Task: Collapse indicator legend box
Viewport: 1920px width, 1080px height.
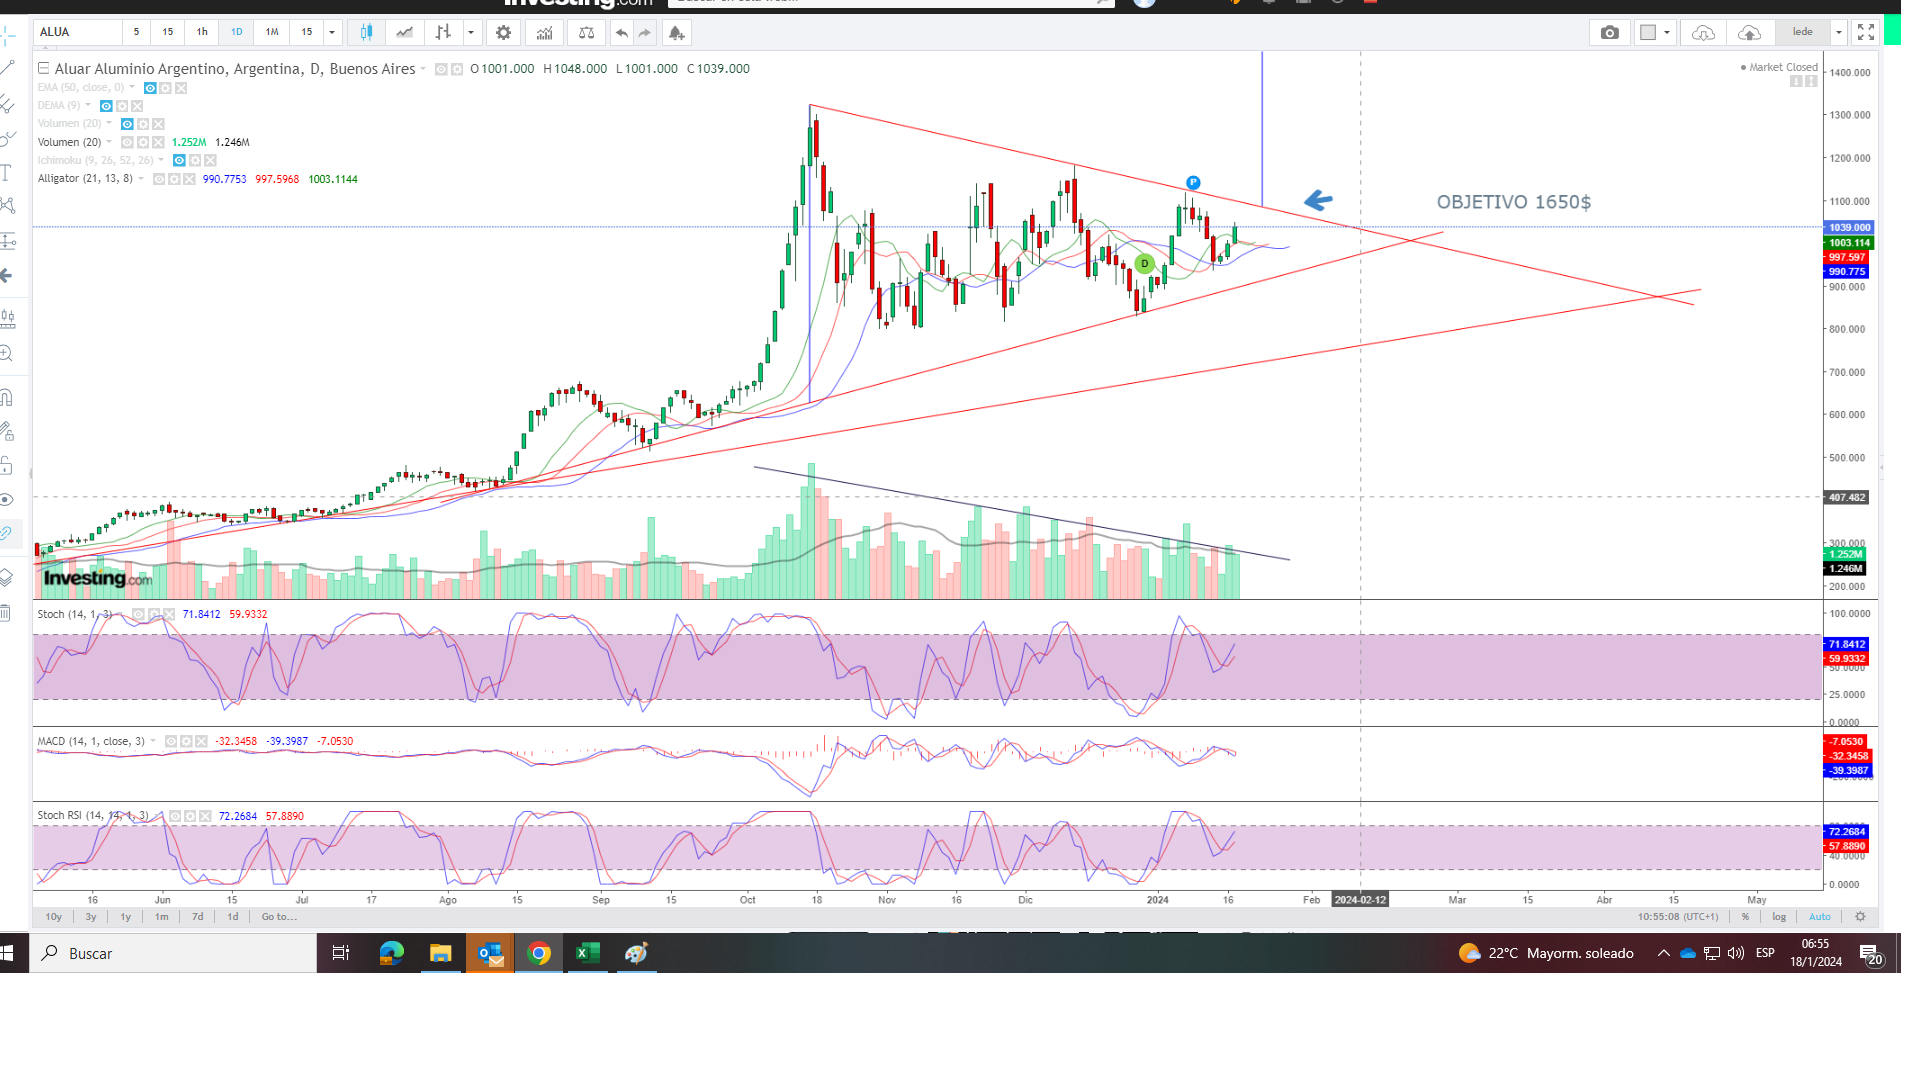Action: click(x=43, y=69)
